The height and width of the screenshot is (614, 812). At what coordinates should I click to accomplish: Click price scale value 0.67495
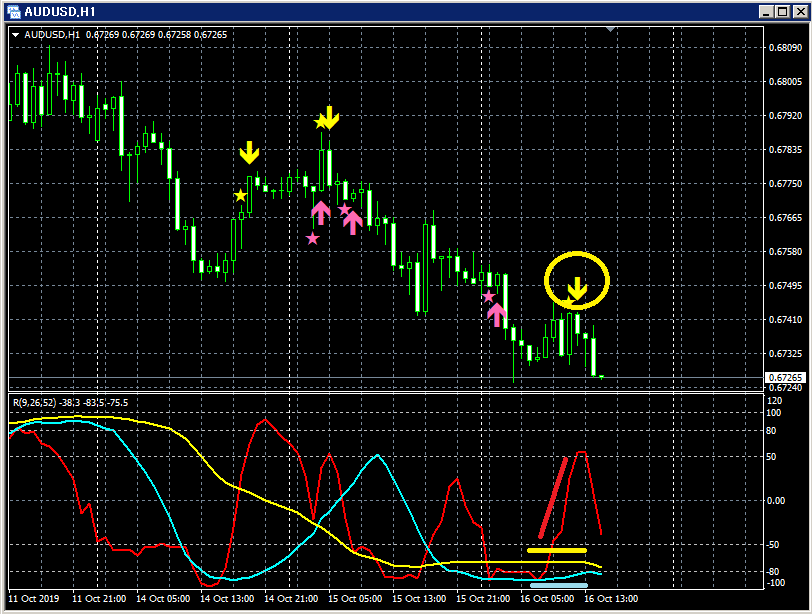click(785, 286)
